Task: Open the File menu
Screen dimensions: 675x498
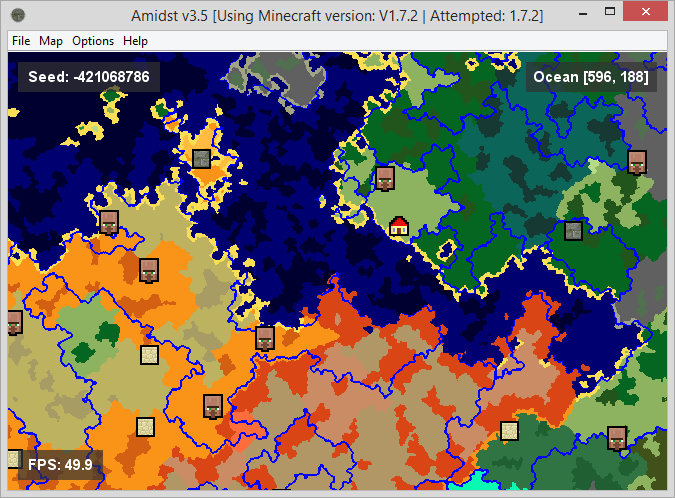Action: tap(21, 41)
